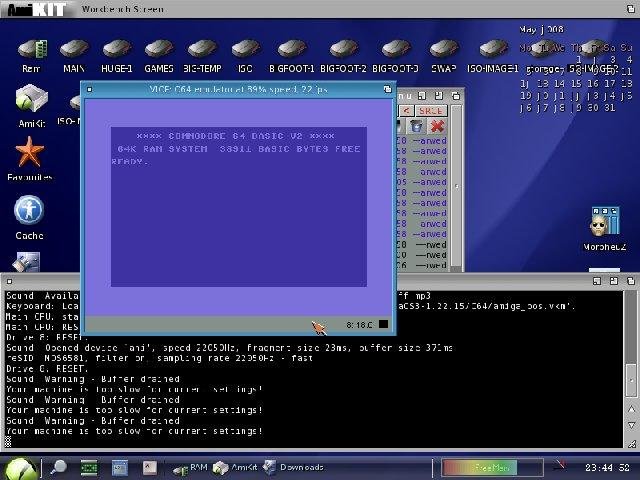
Task: Click the shell window scrollbar up arrow
Action: coord(631,409)
